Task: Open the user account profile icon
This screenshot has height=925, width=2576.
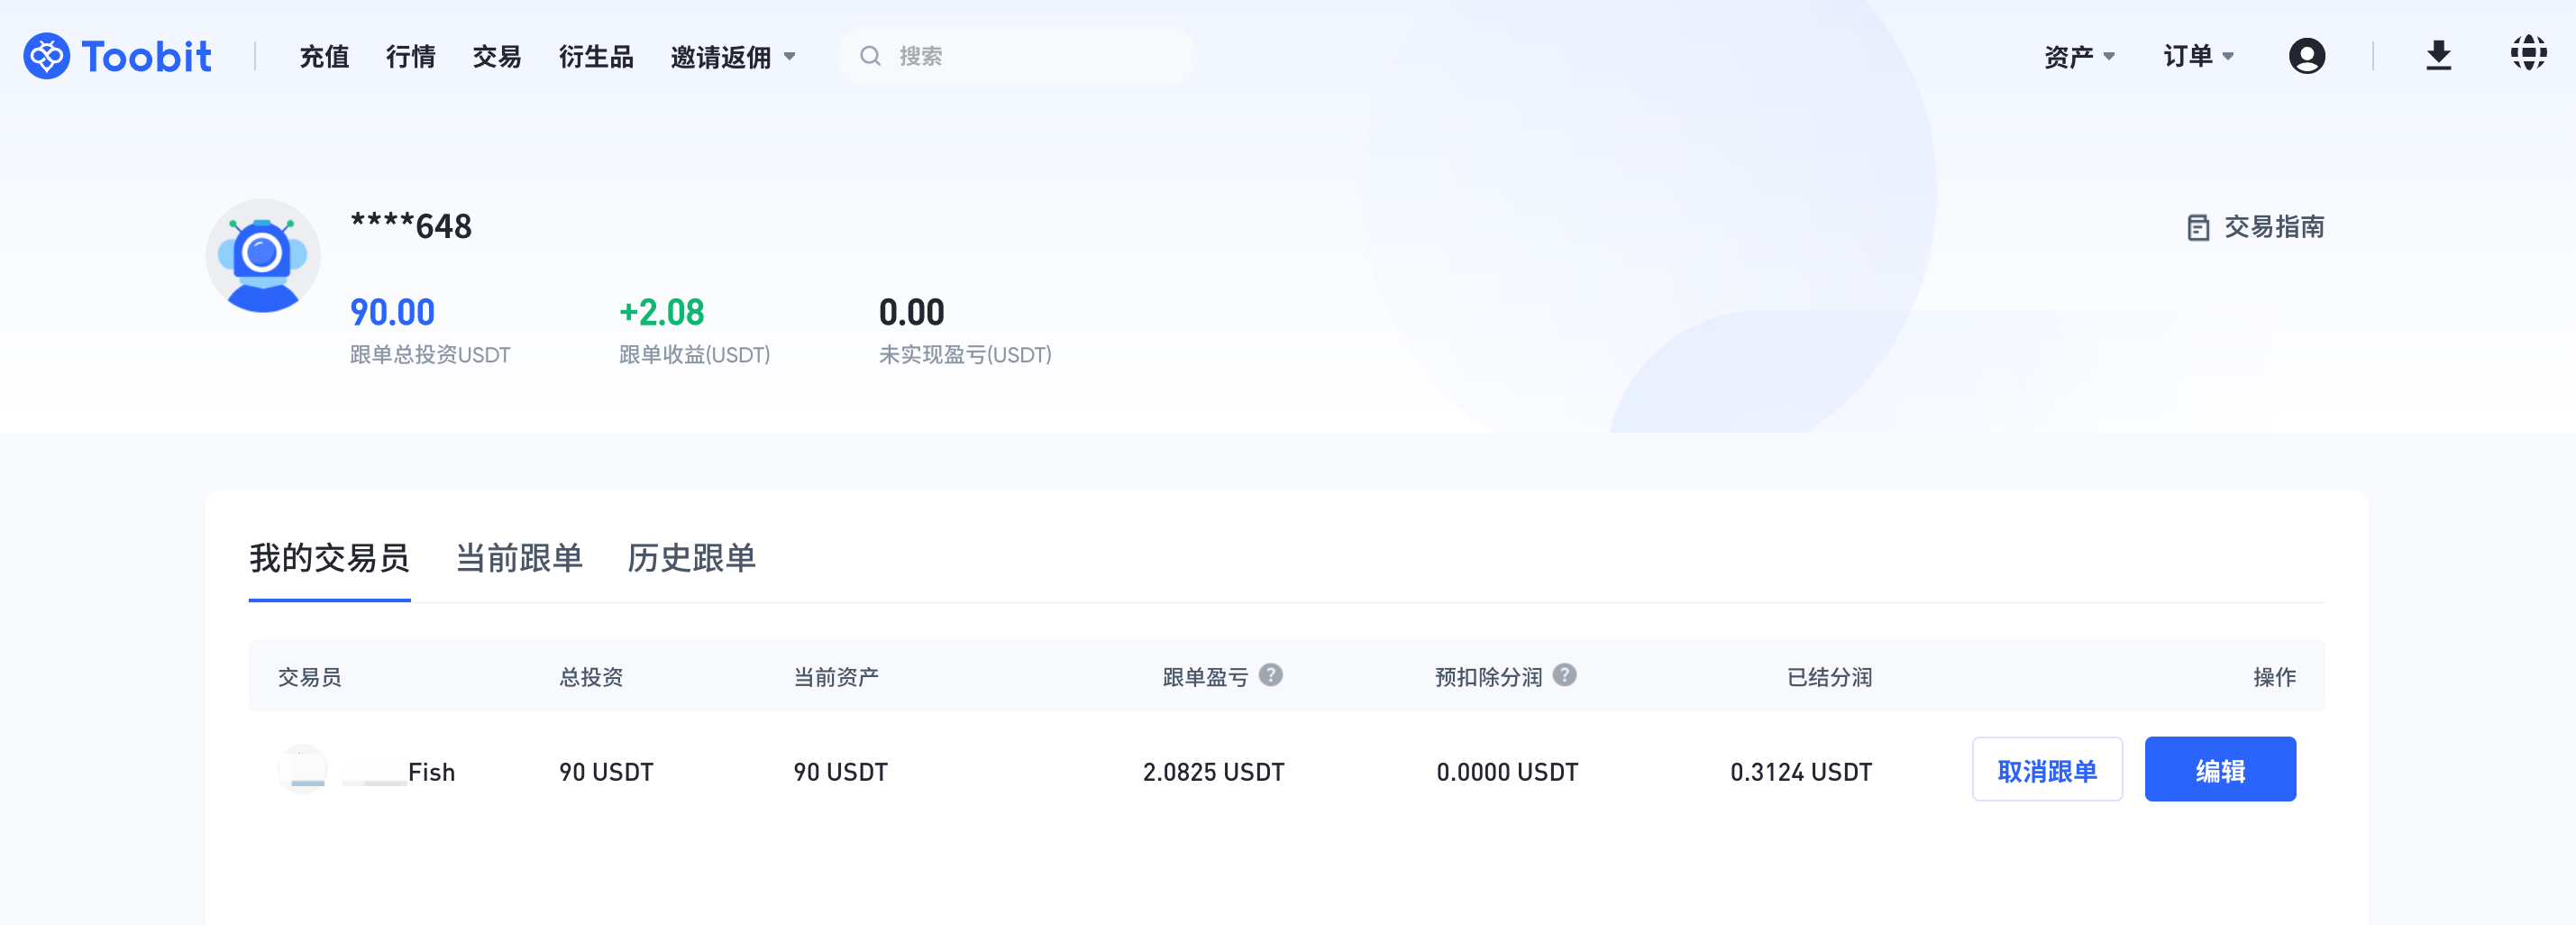Action: (2306, 56)
